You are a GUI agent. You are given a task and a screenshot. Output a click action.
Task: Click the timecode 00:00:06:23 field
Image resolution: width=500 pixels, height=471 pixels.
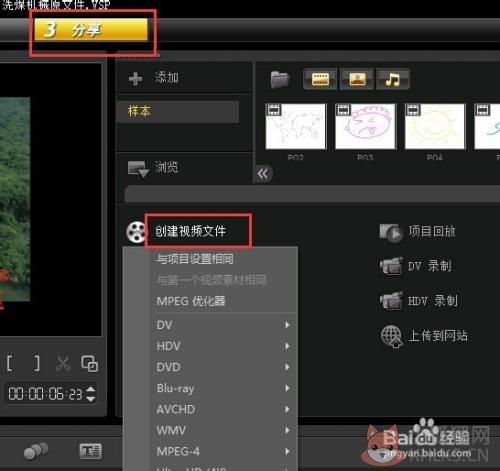[x=45, y=394]
